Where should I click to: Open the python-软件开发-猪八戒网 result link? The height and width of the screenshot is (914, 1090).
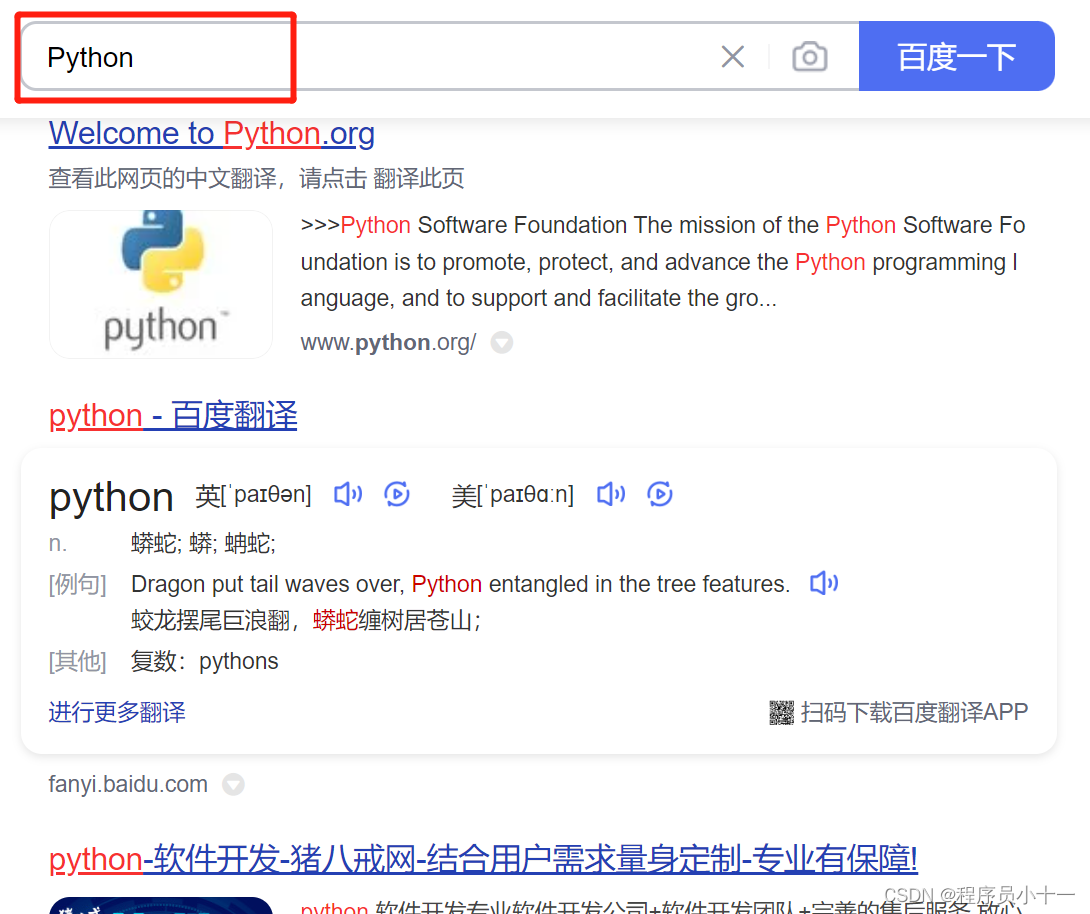coord(483,859)
